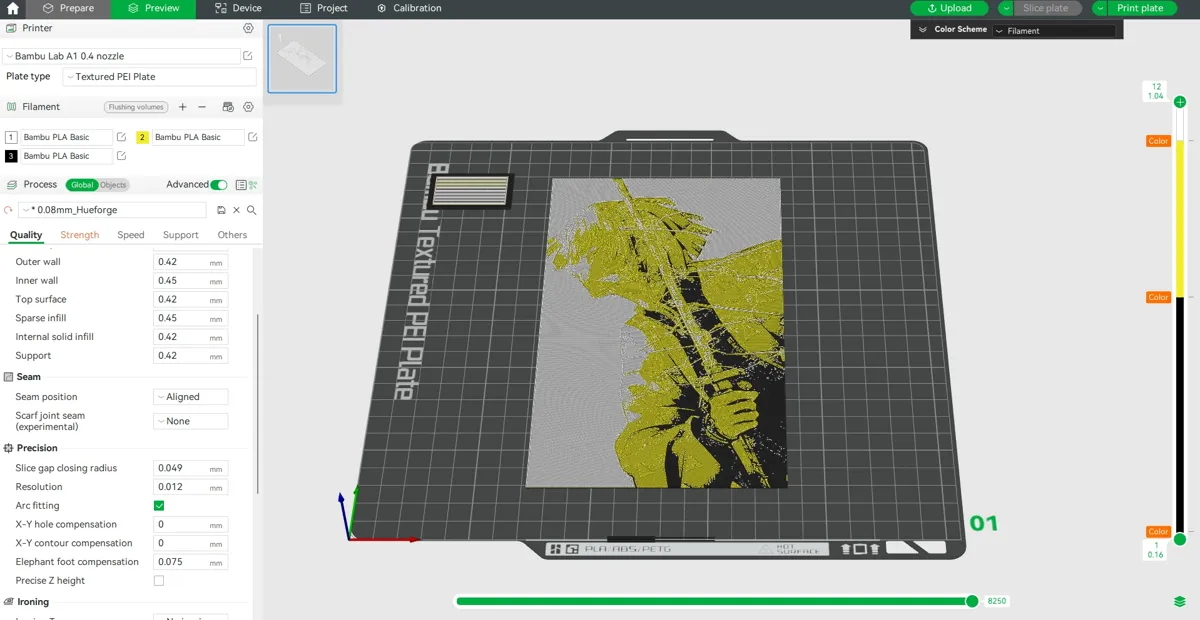Viewport: 1200px width, 620px height.
Task: Open the process settings list icon
Action: 240,185
